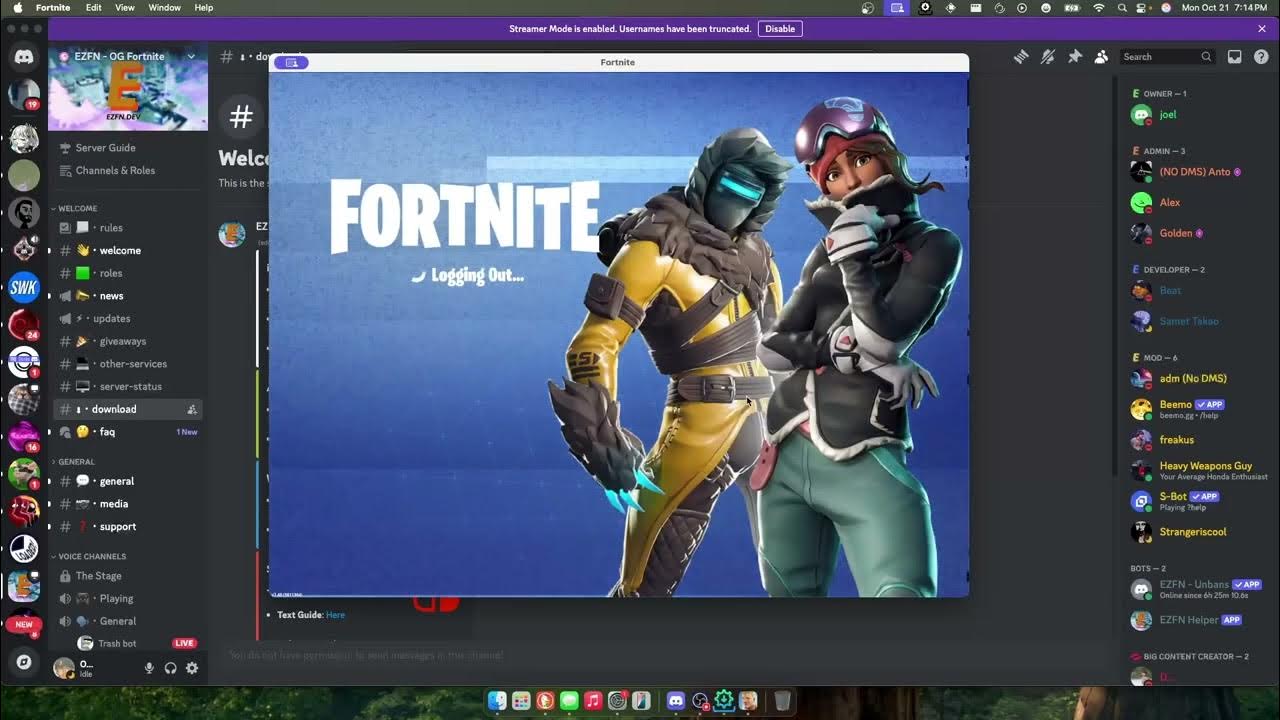Image resolution: width=1280 pixels, height=720 pixels.
Task: Open the general text channel
Action: click(x=128, y=481)
